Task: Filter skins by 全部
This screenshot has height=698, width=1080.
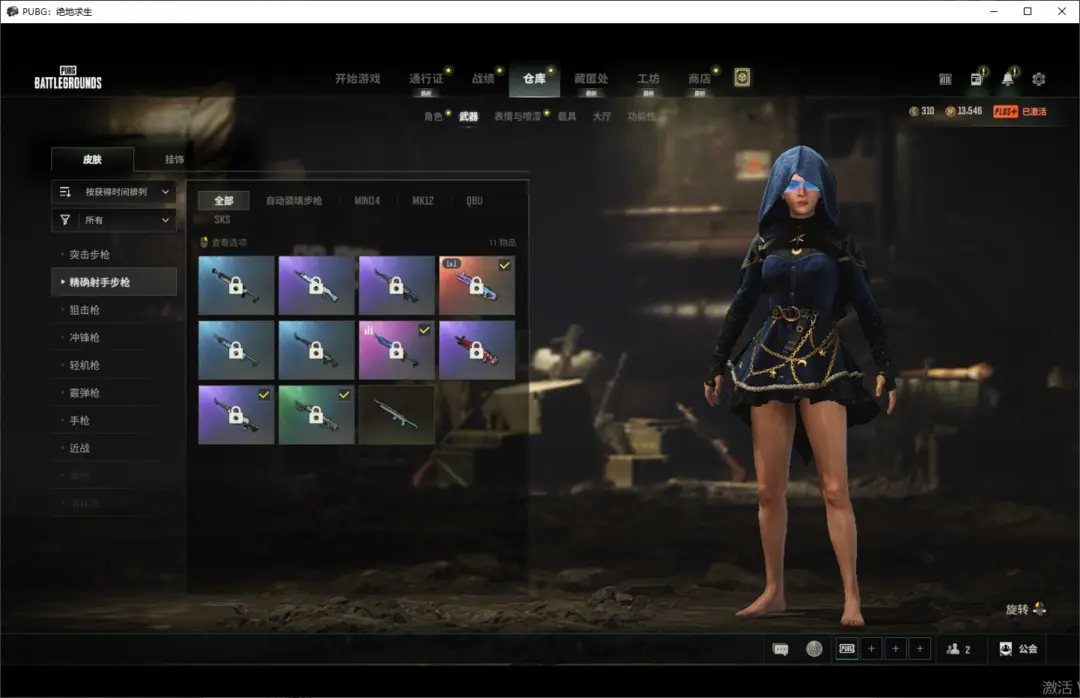Action: click(x=224, y=201)
